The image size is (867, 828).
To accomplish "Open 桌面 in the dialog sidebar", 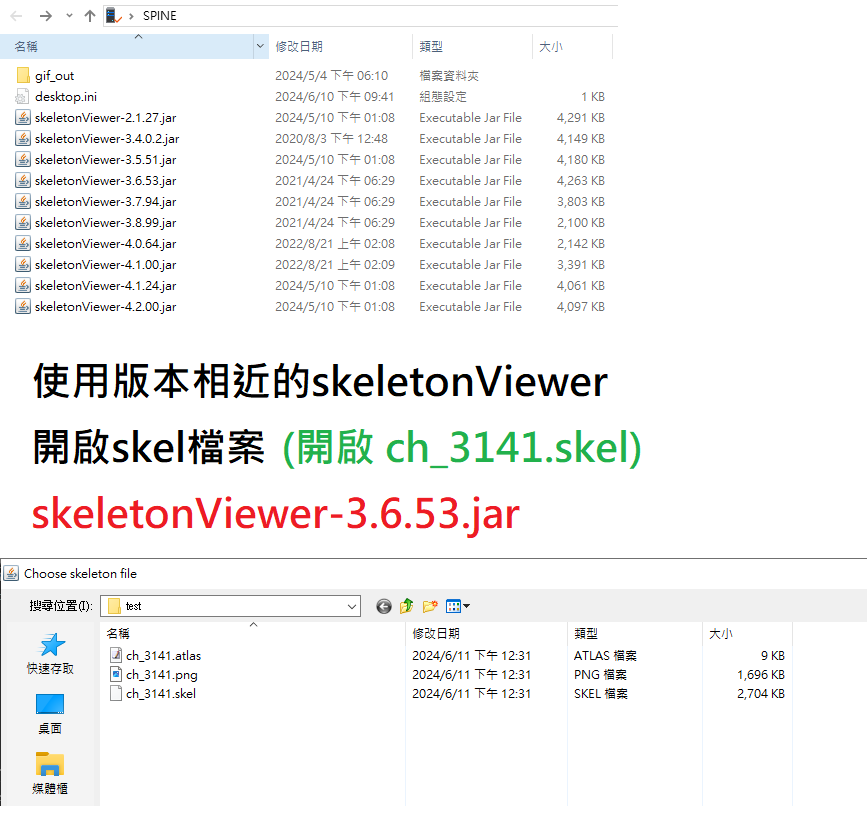I will click(50, 714).
